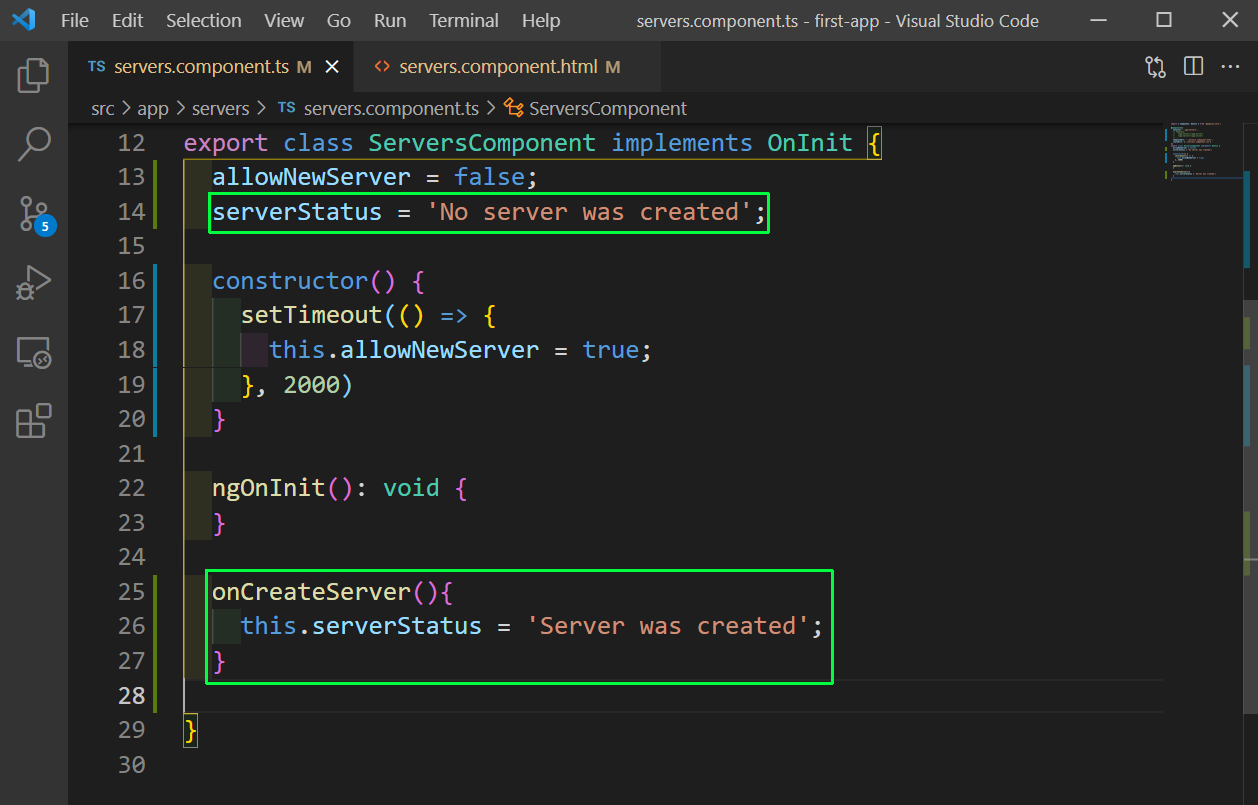Click the OnInit interface name
Viewport: 1258px width, 805px height.
coord(810,143)
